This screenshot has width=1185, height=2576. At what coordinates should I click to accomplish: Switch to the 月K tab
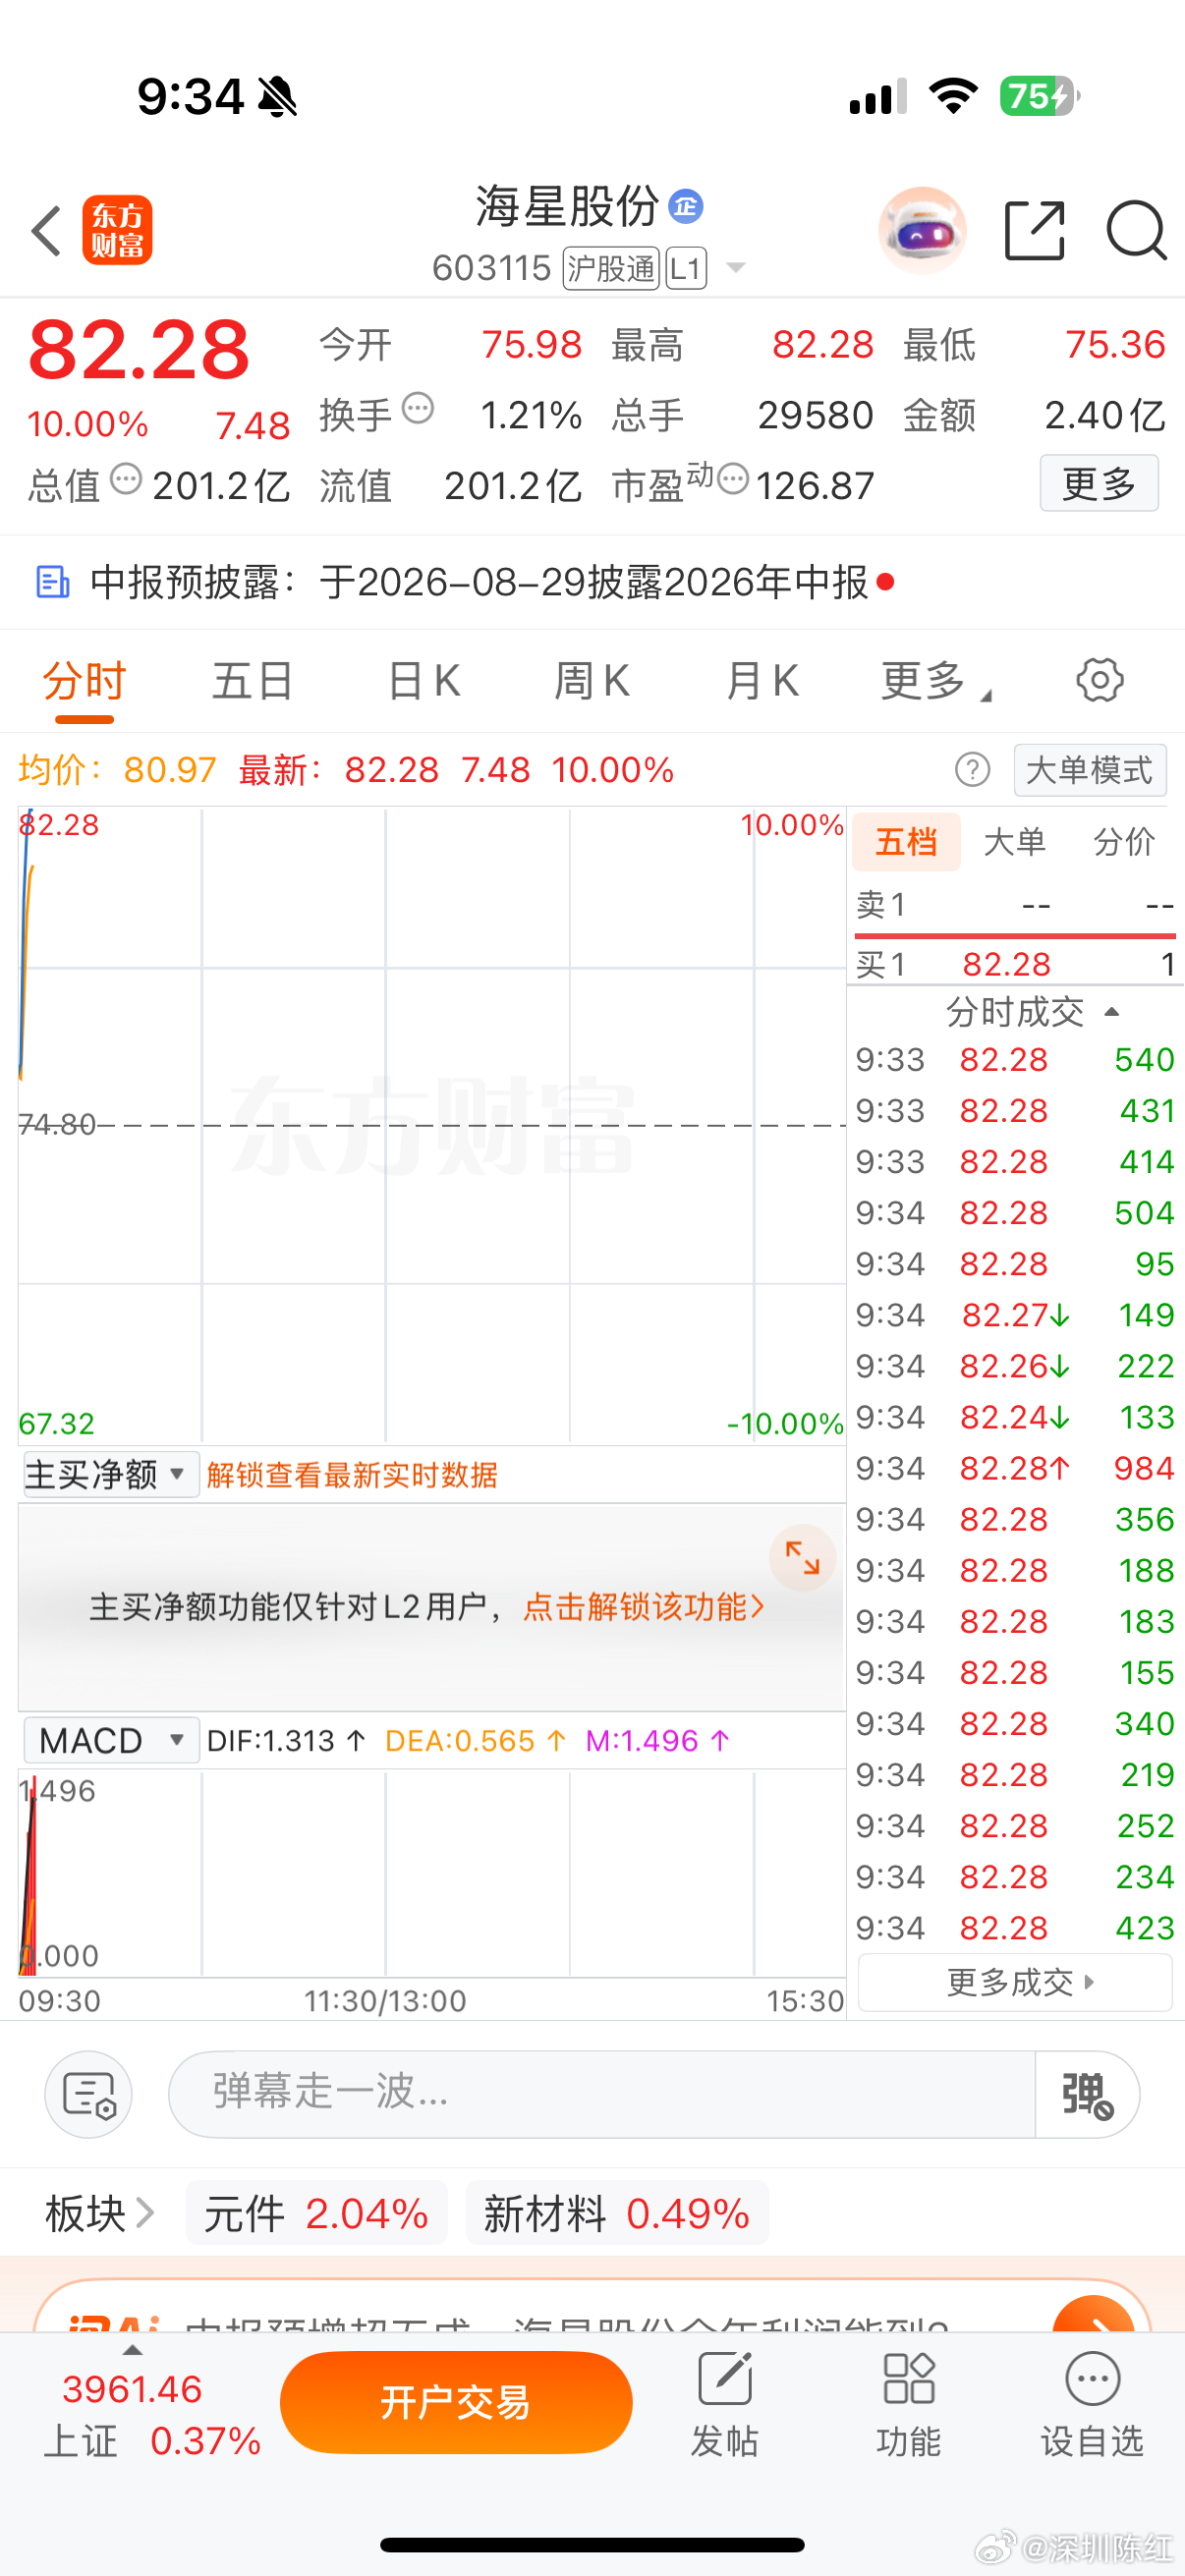762,681
